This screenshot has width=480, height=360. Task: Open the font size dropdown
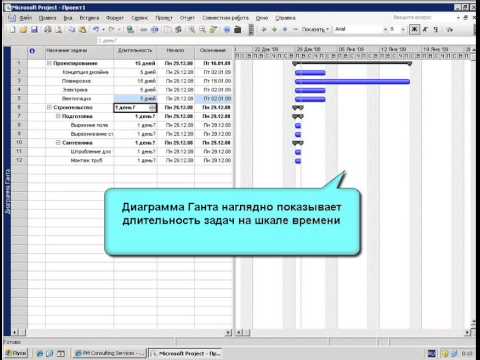click(x=403, y=29)
